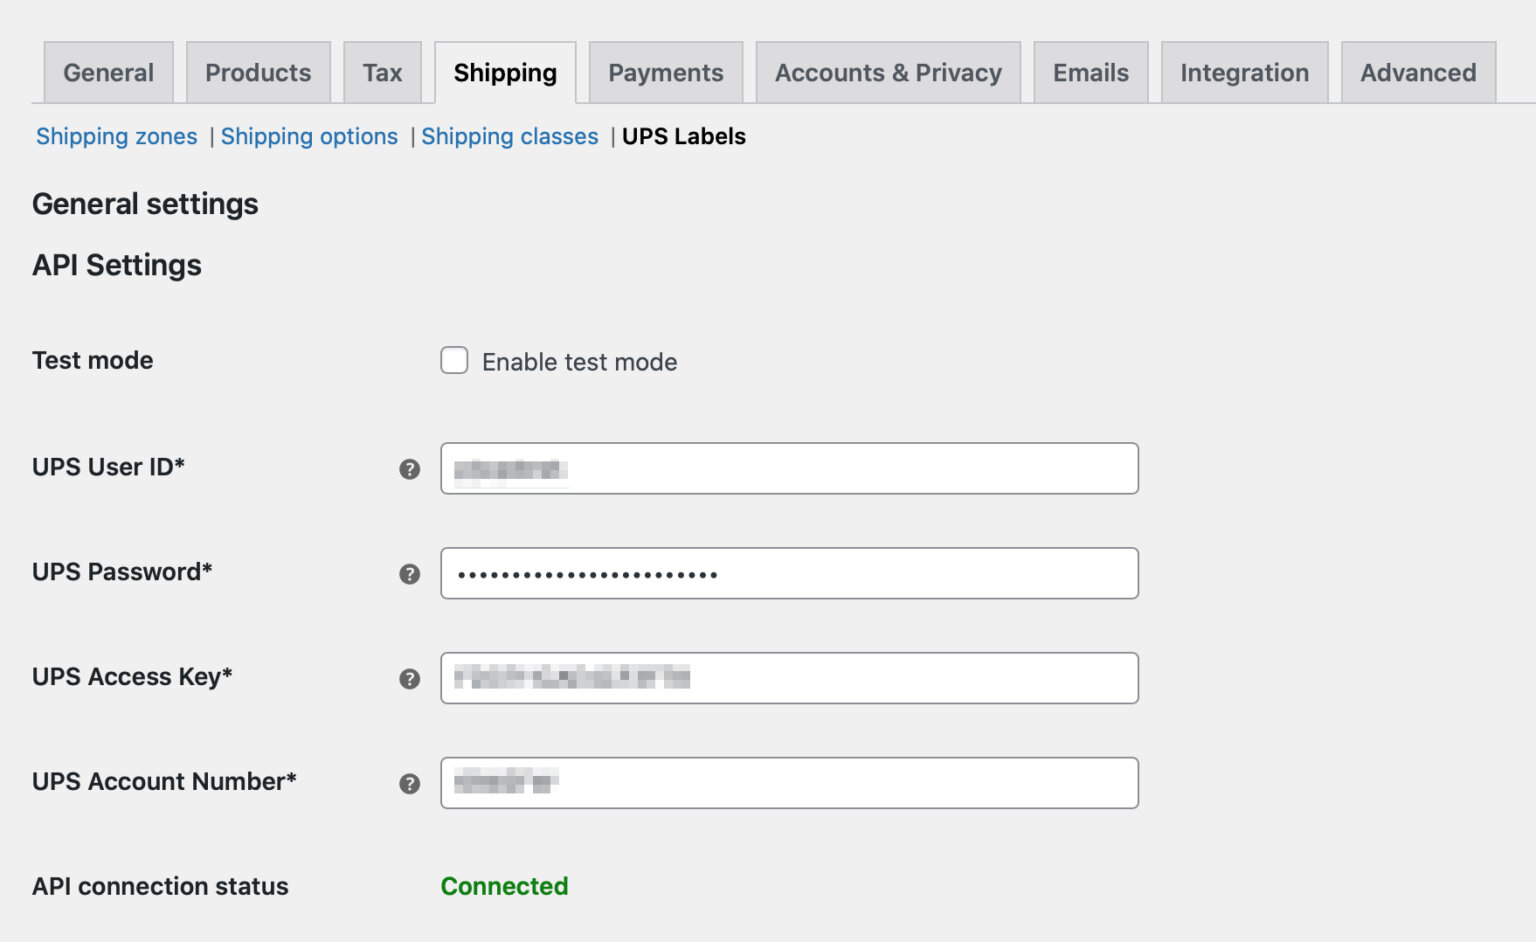View the Shipping classes section
This screenshot has height=942, width=1536.
[509, 136]
